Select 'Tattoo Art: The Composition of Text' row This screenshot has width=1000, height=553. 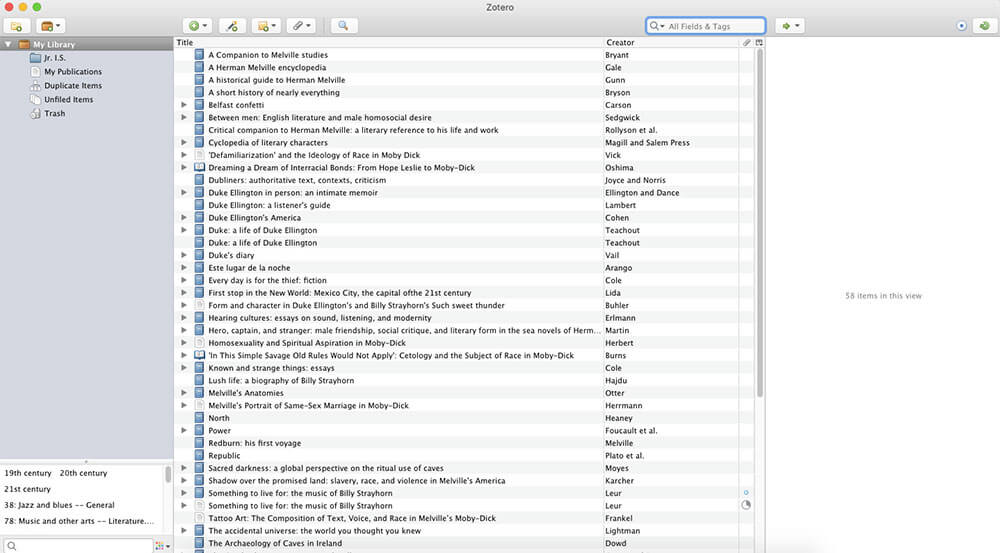[x=464, y=518]
